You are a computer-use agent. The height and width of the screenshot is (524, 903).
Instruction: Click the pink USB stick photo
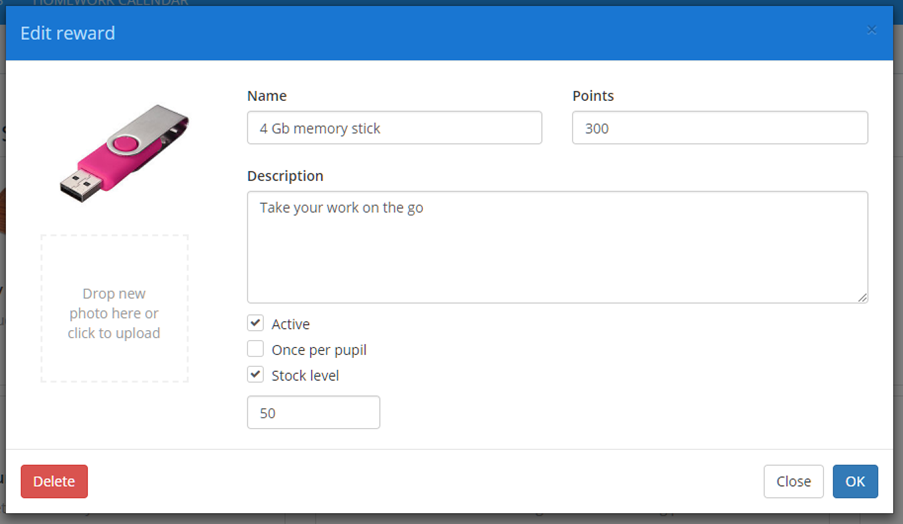click(x=124, y=151)
